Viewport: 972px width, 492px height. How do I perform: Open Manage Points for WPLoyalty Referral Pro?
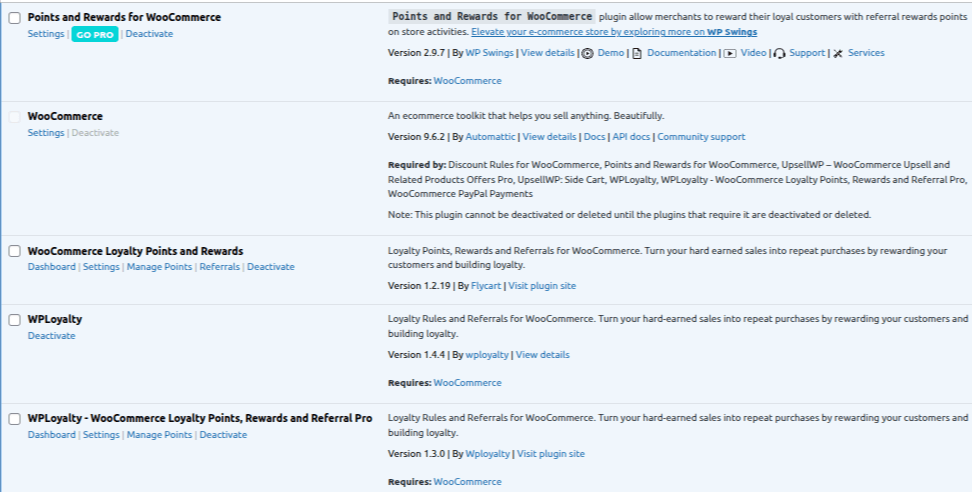pos(159,435)
